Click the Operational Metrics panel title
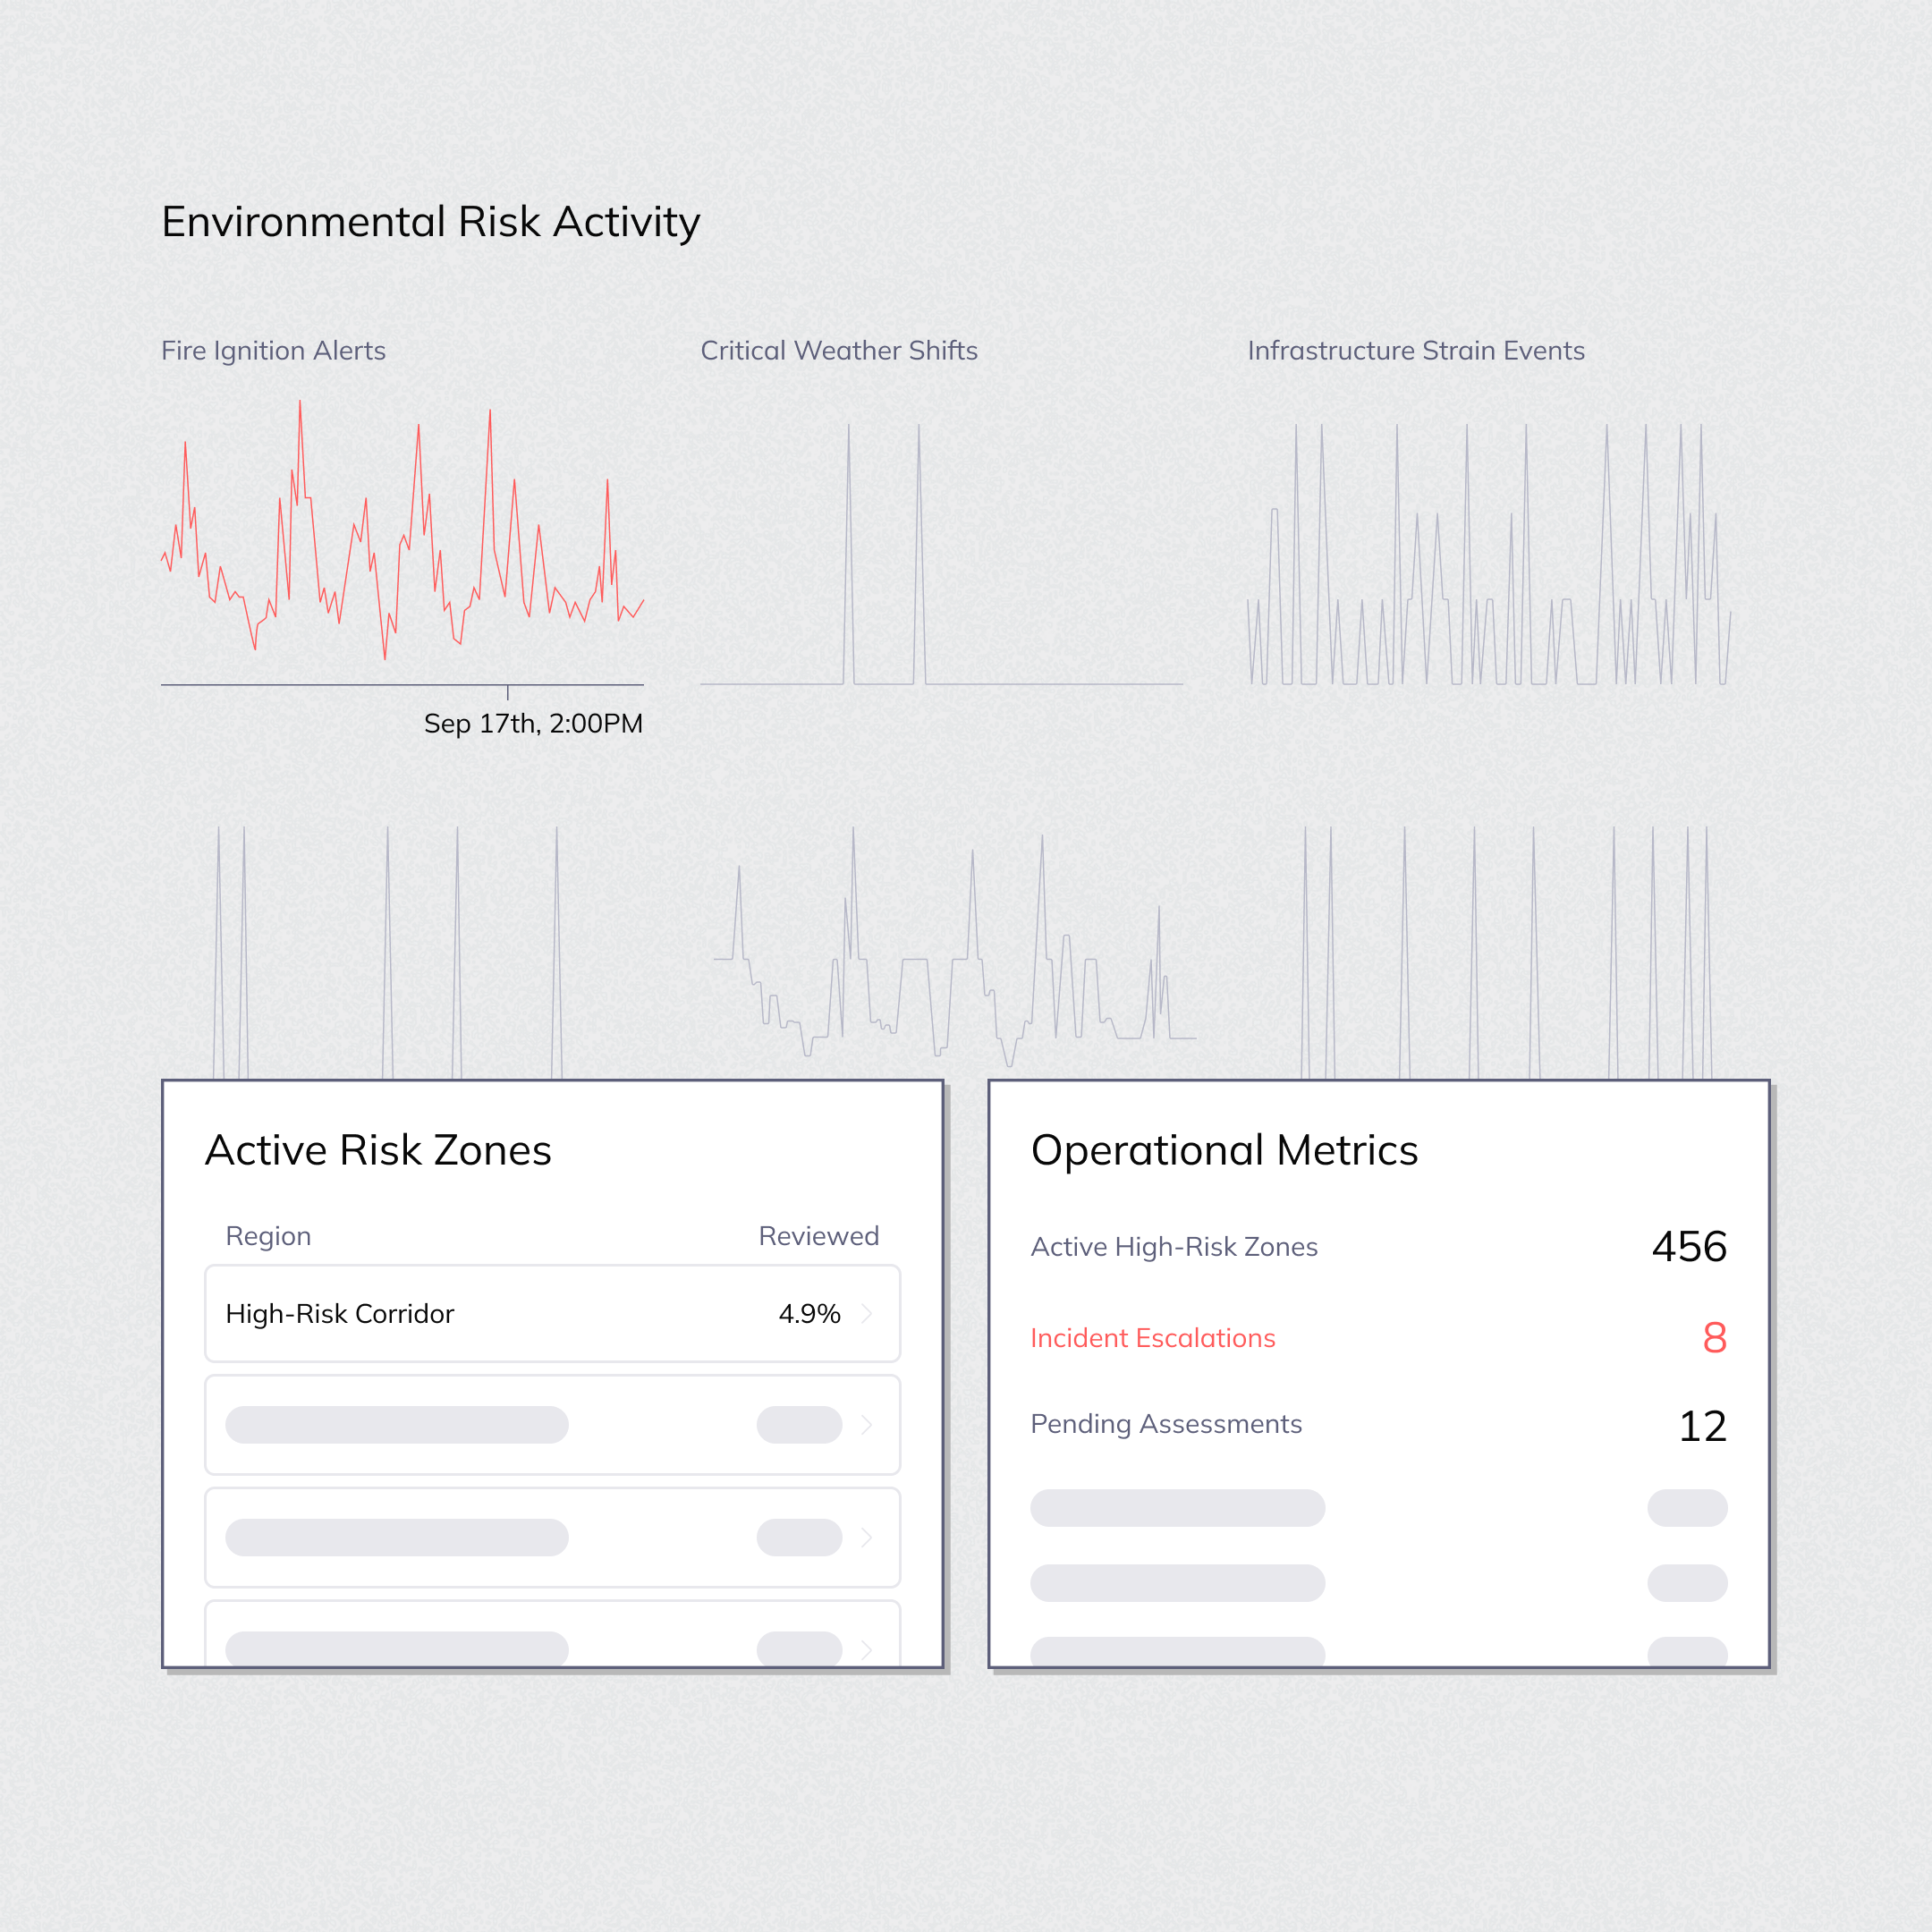Viewport: 1932px width, 1932px height. tap(1224, 1151)
